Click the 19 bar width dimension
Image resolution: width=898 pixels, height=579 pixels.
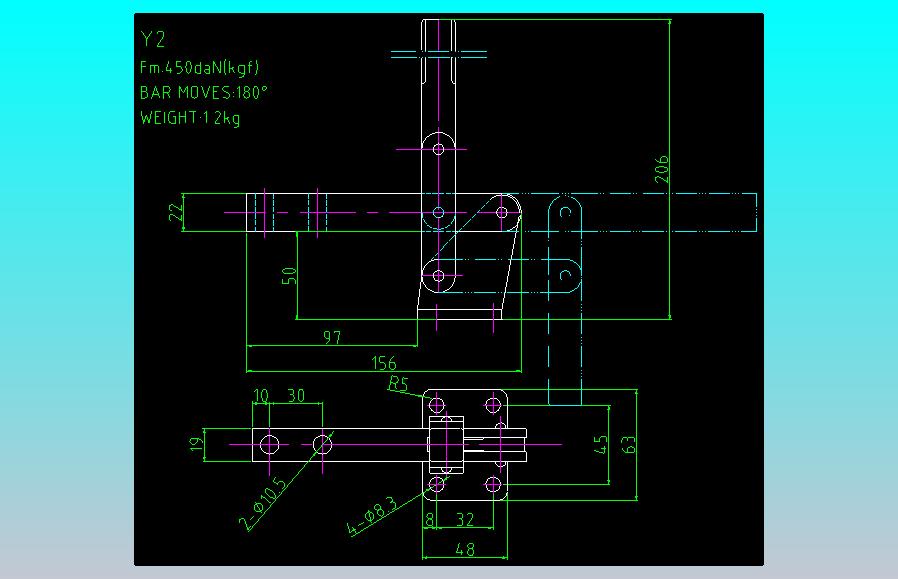196,444
